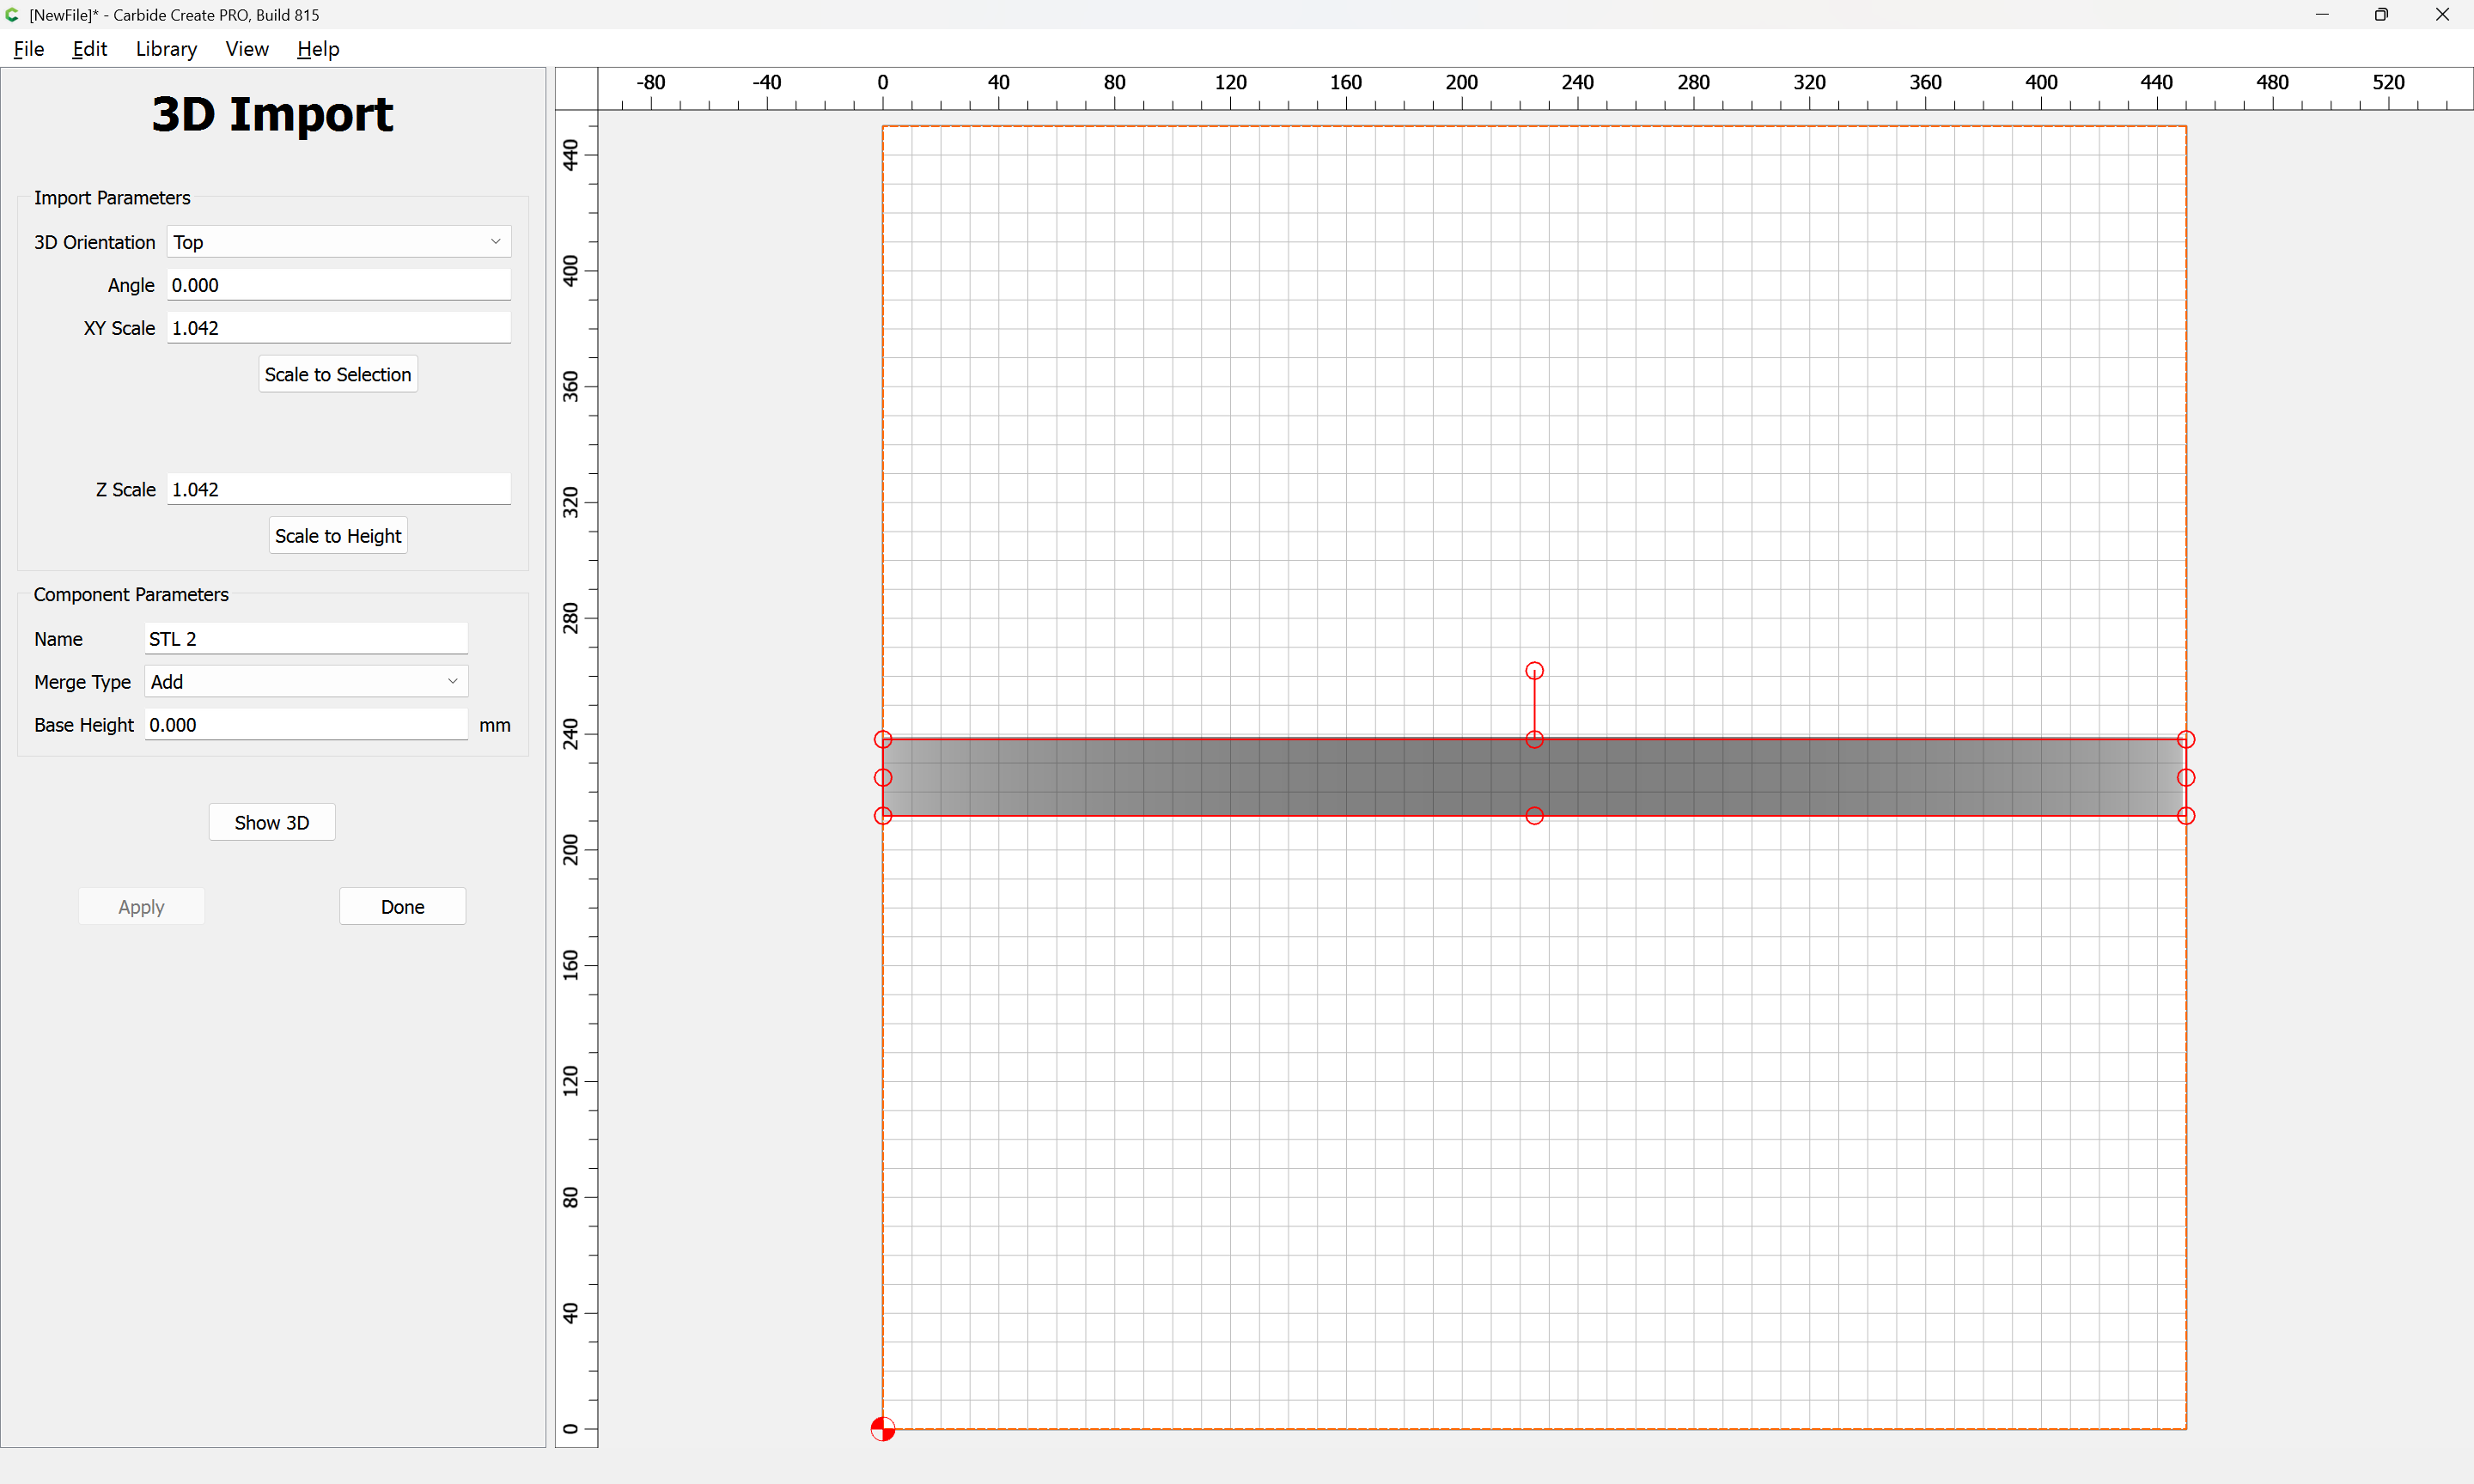Click the top-left corner handle of the model

coord(883,740)
